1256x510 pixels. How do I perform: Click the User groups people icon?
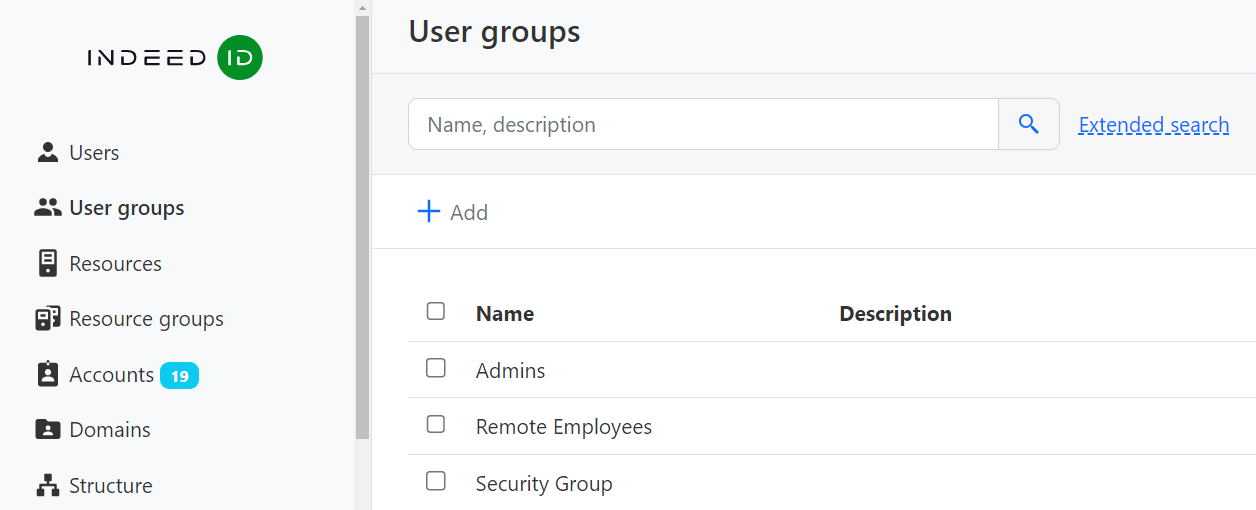click(x=47, y=208)
